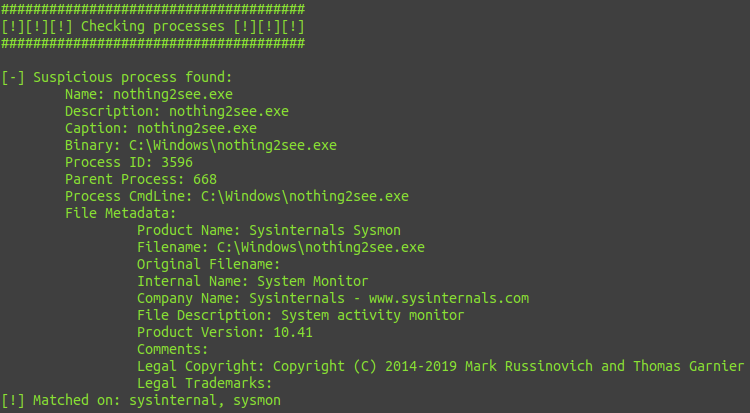Click Product Name 'Sysinternals Sysmon' text

tap(325, 230)
